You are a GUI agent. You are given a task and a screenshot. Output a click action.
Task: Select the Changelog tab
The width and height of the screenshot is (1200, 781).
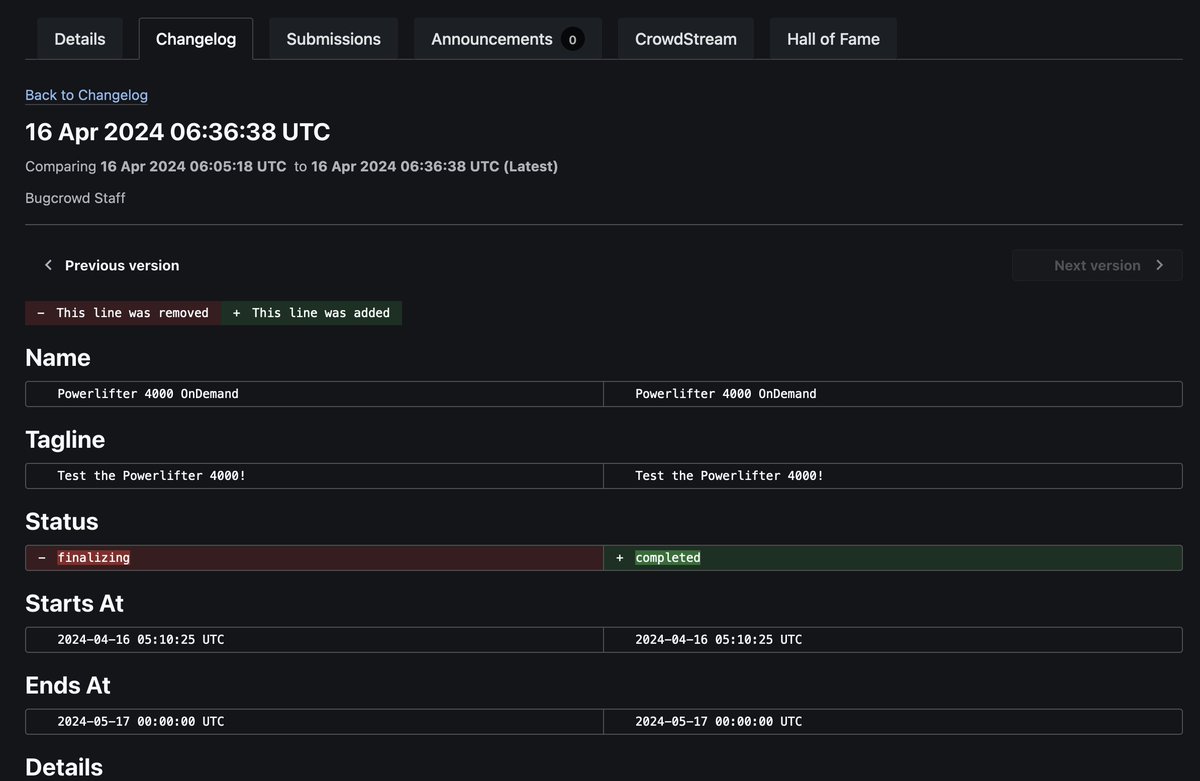pos(195,38)
